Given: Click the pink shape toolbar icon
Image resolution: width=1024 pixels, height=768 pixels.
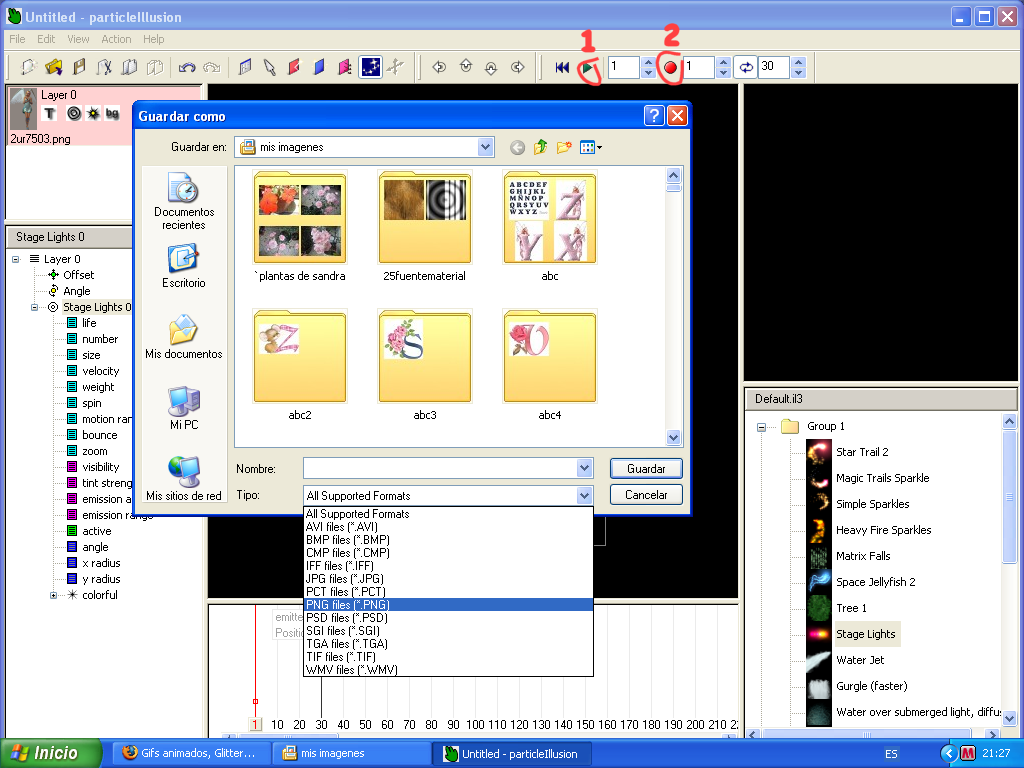Looking at the screenshot, I should pos(345,67).
